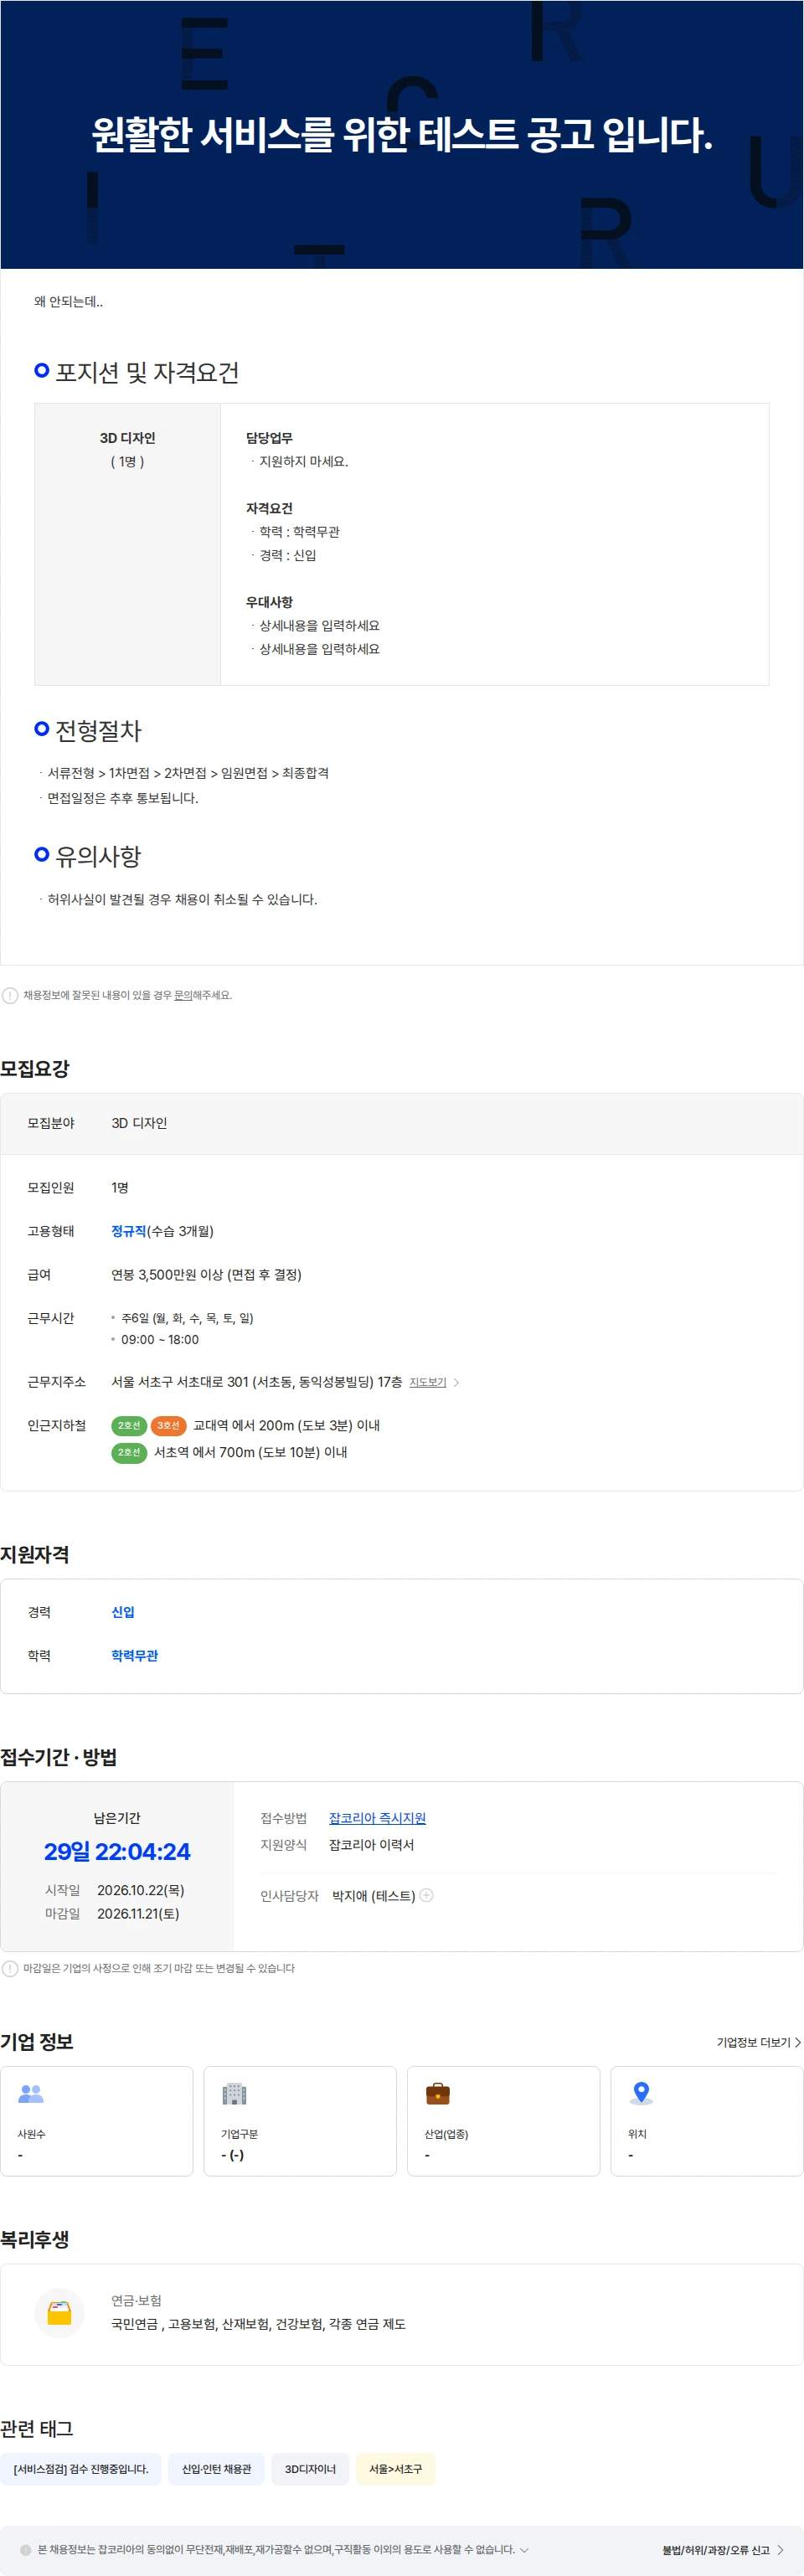Click the 국민연금, 고용보험 benefits list text
This screenshot has height=2576, width=804.
(x=258, y=2324)
